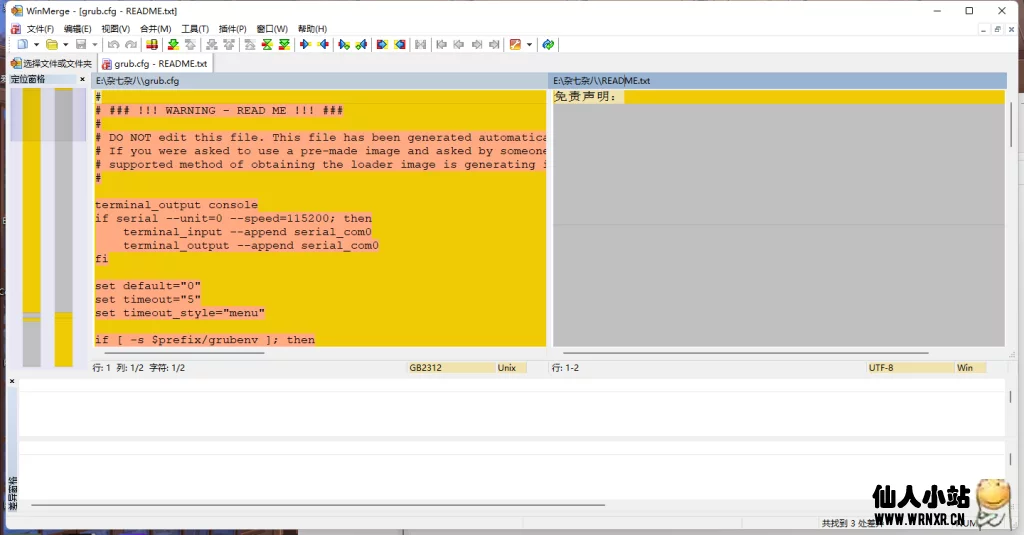Open the 插件(P) menu
This screenshot has width=1024, height=535.
232,29
